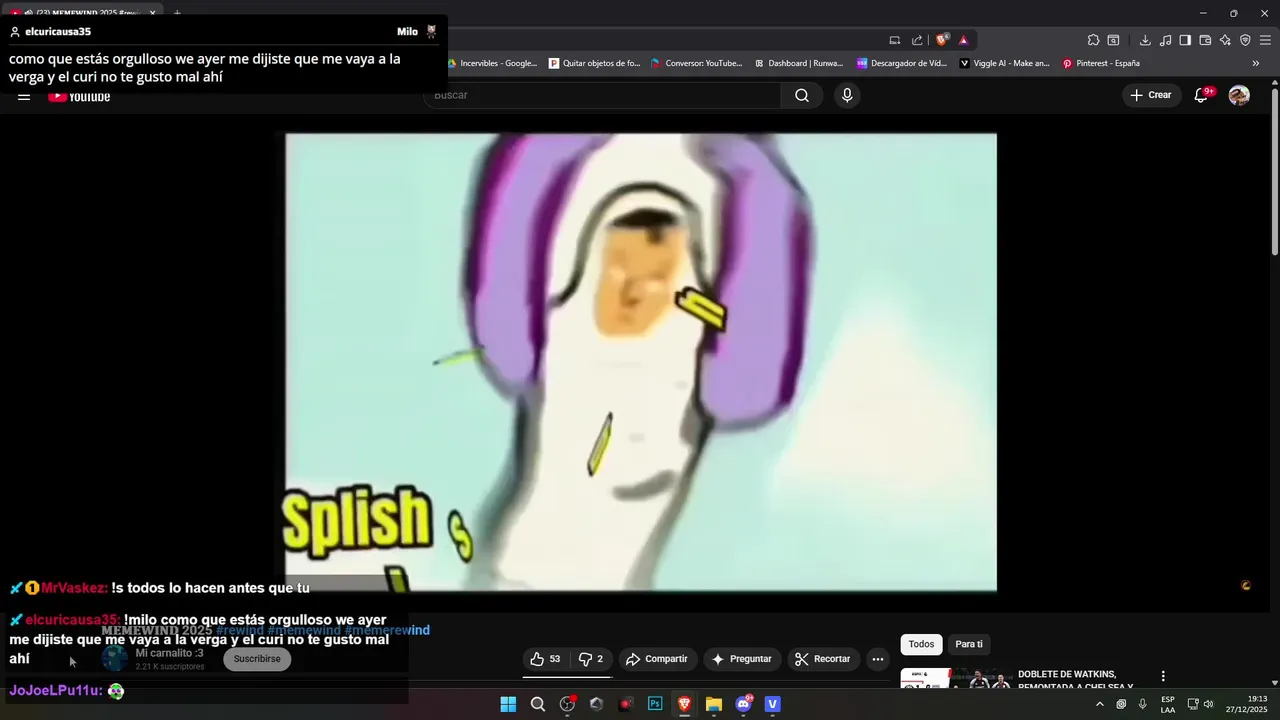This screenshot has height=720, width=1280.
Task: Dislike the video with thumbs down
Action: pyautogui.click(x=591, y=659)
